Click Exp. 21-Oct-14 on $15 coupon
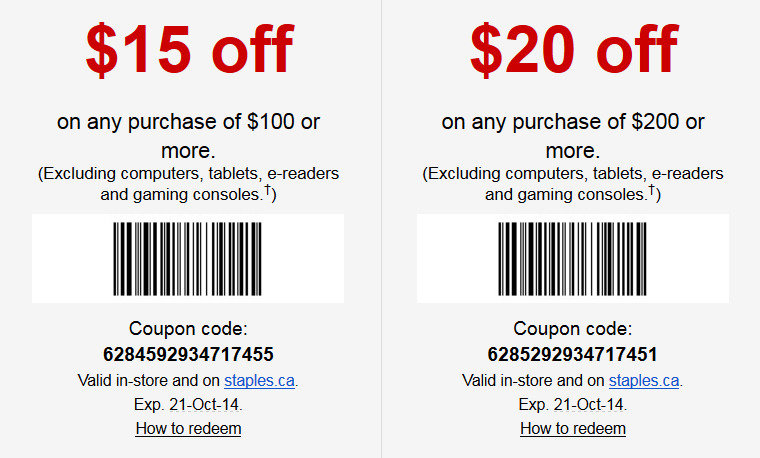Screen dimensions: 760x458 (188, 405)
